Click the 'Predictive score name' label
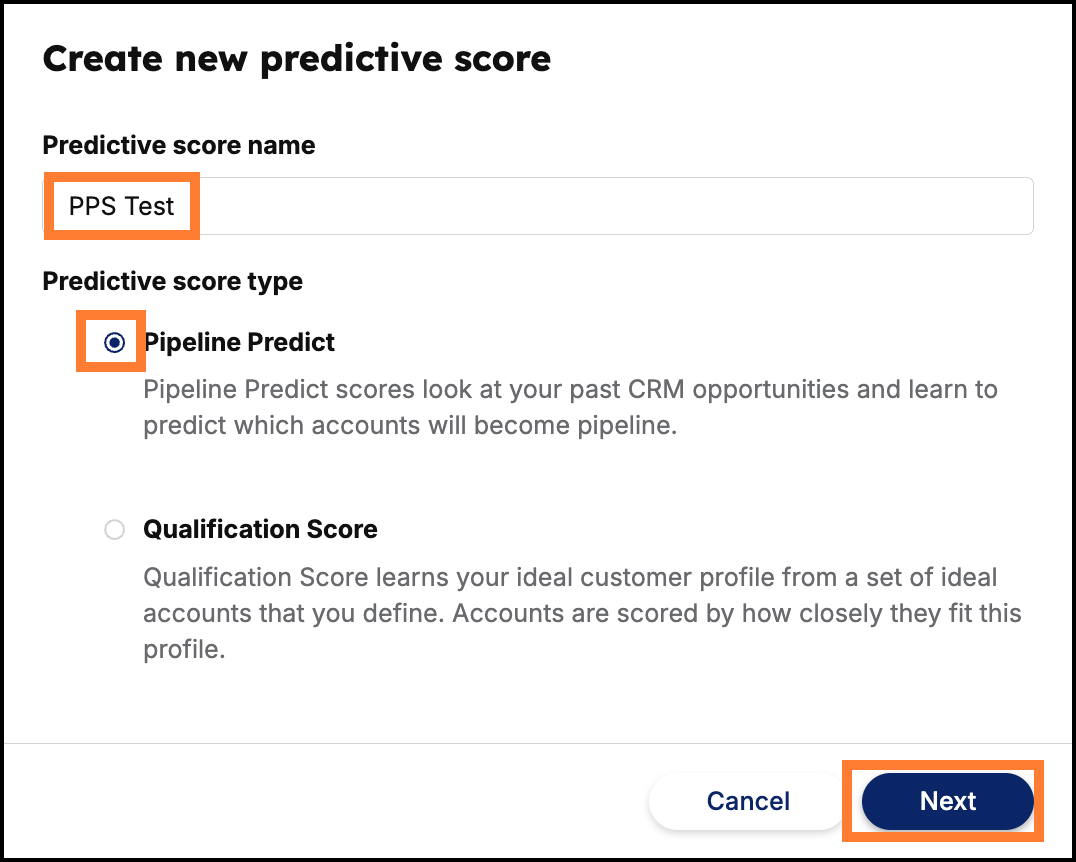 pyautogui.click(x=178, y=145)
